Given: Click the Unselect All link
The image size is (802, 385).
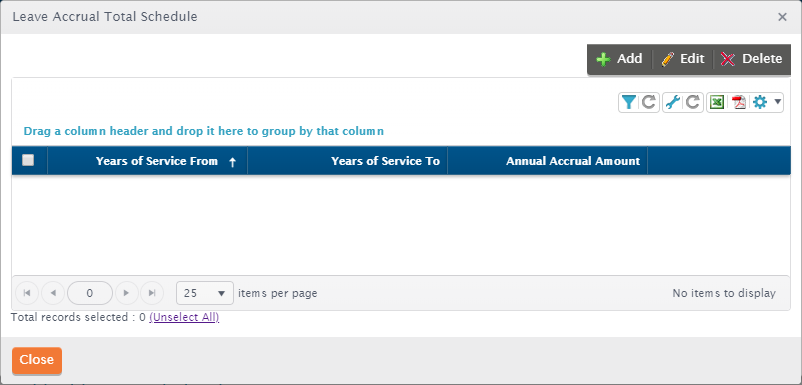Looking at the screenshot, I should point(184,318).
